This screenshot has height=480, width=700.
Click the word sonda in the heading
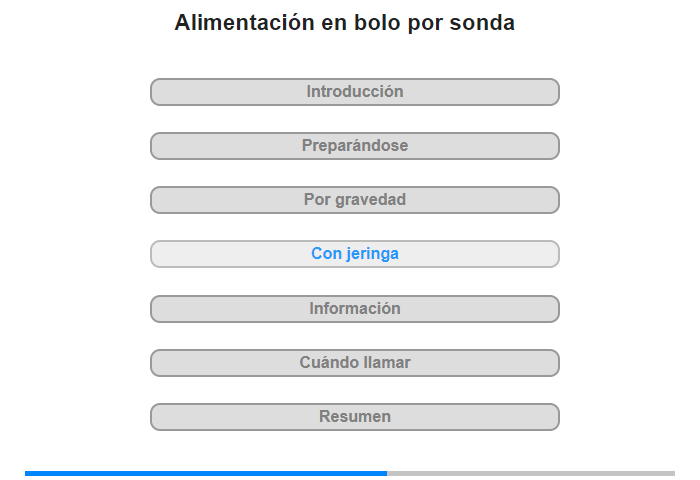coord(482,23)
